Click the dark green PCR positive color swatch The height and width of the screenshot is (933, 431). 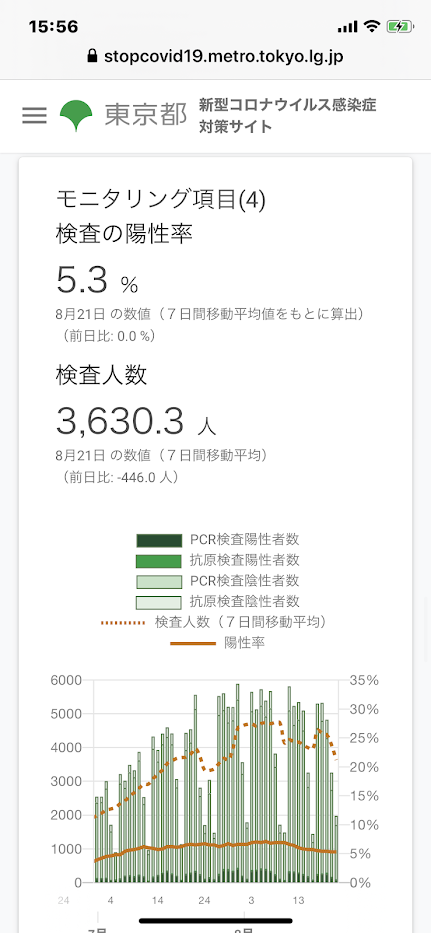(x=158, y=540)
